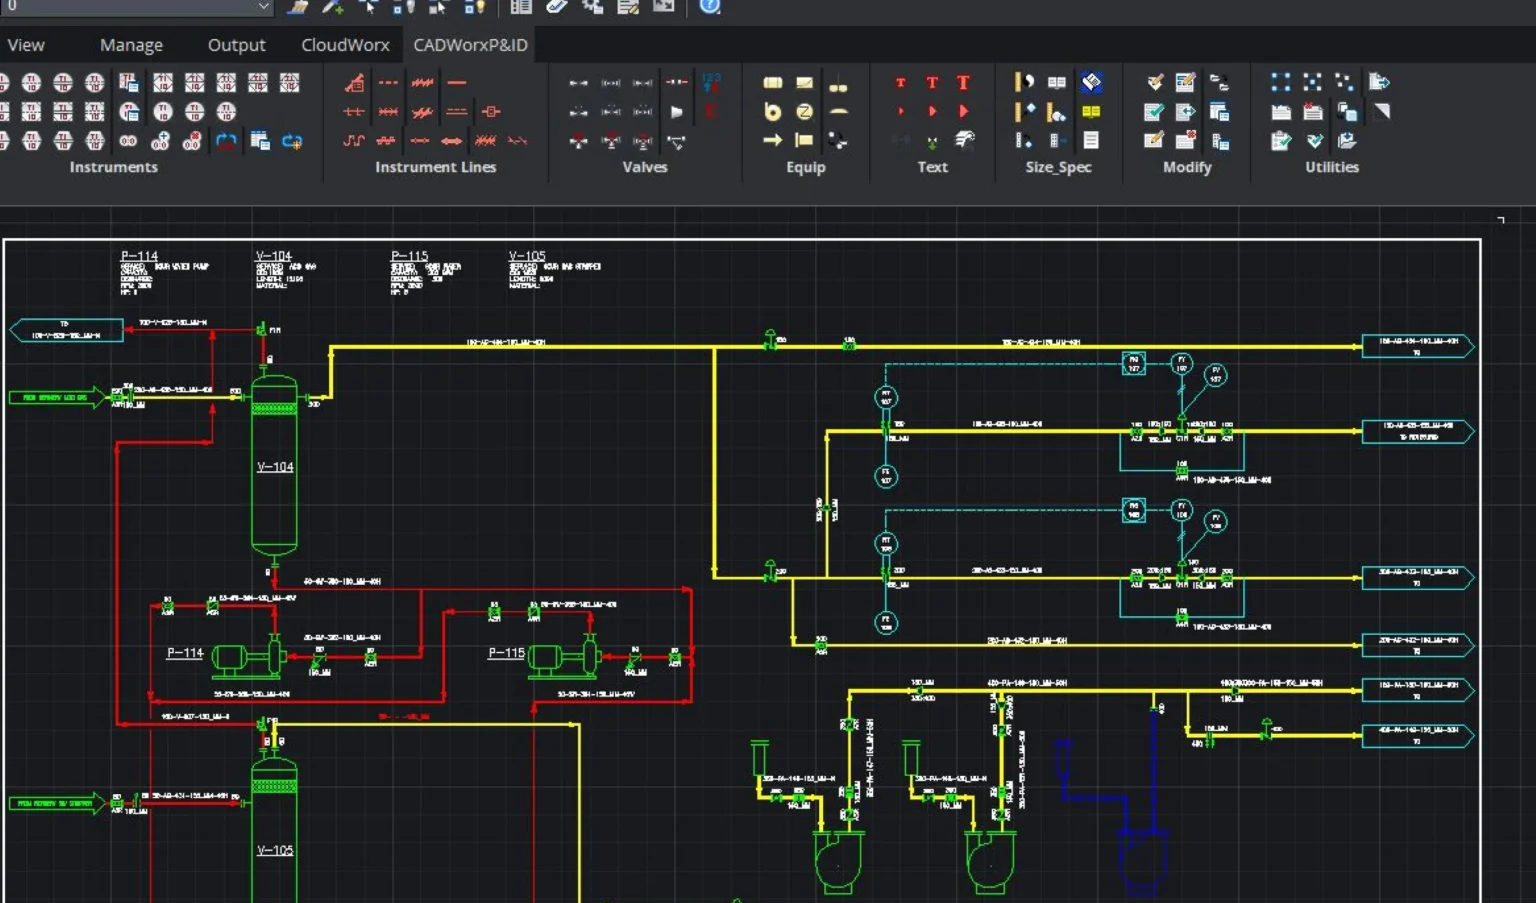Click the calendar with red X in Utilities
The width and height of the screenshot is (1536, 903).
point(1313,112)
